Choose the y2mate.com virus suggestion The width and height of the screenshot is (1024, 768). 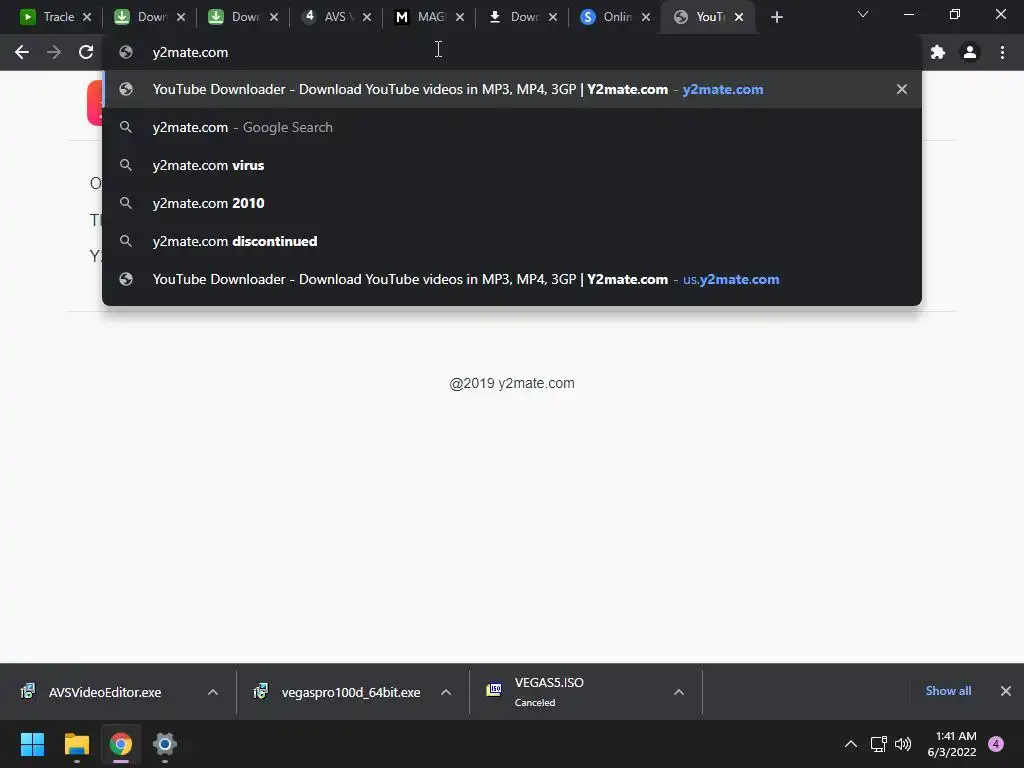(x=512, y=165)
